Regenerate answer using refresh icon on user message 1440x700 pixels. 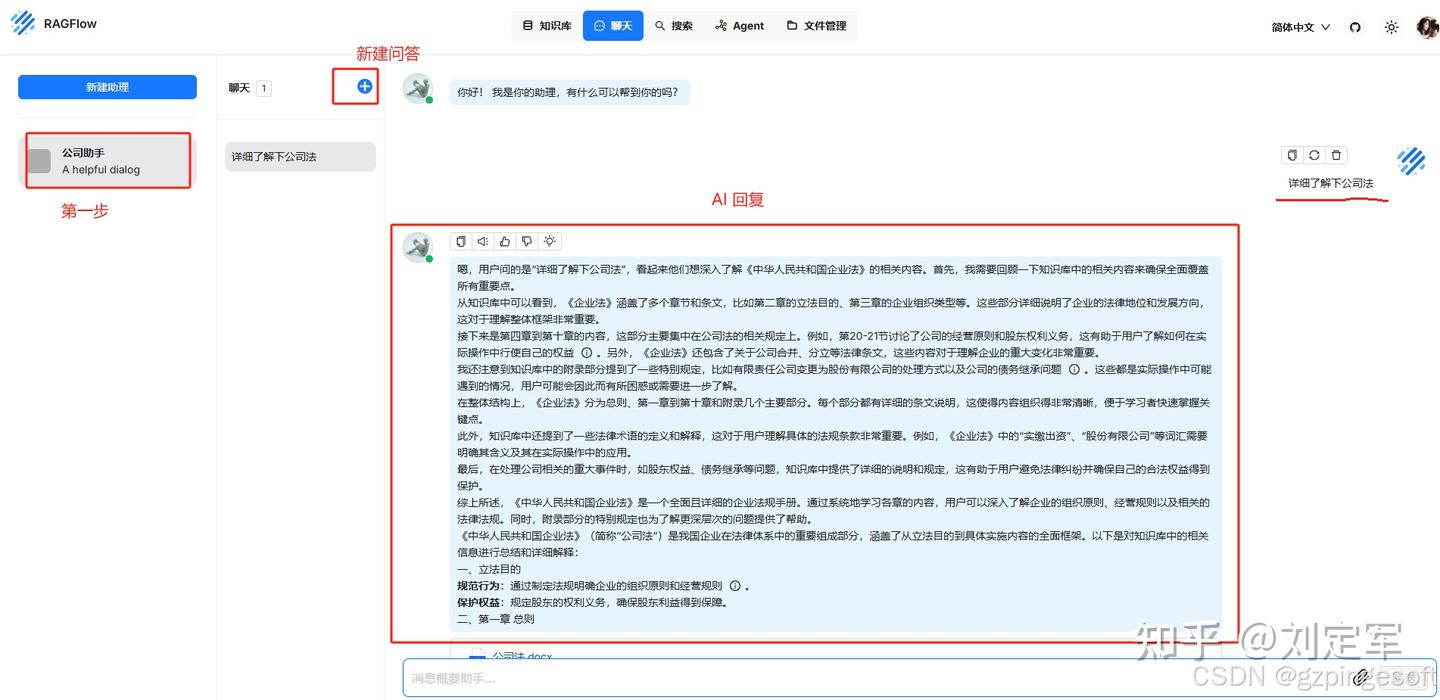[1314, 155]
